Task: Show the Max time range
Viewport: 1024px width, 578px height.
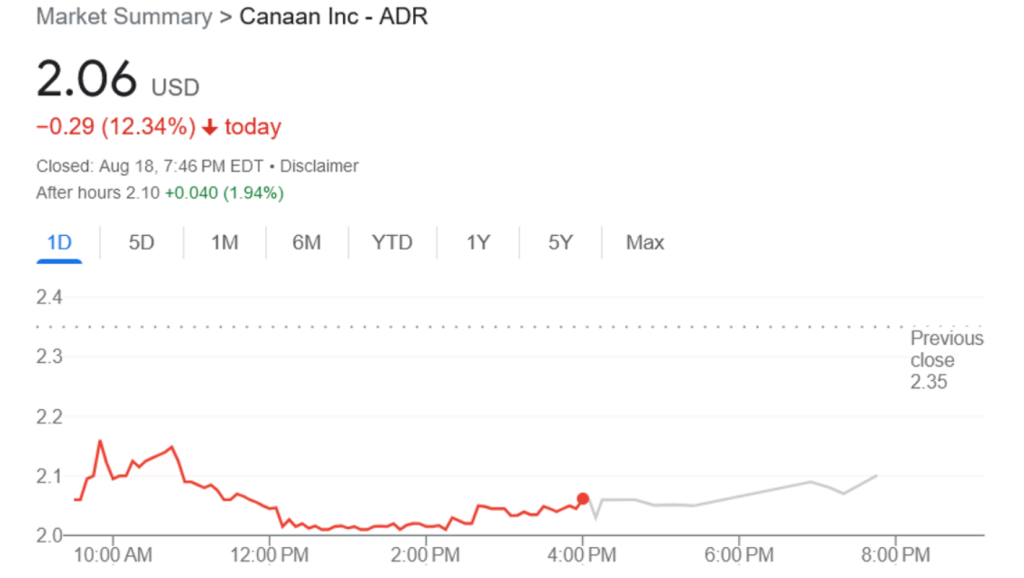Action: (x=645, y=243)
